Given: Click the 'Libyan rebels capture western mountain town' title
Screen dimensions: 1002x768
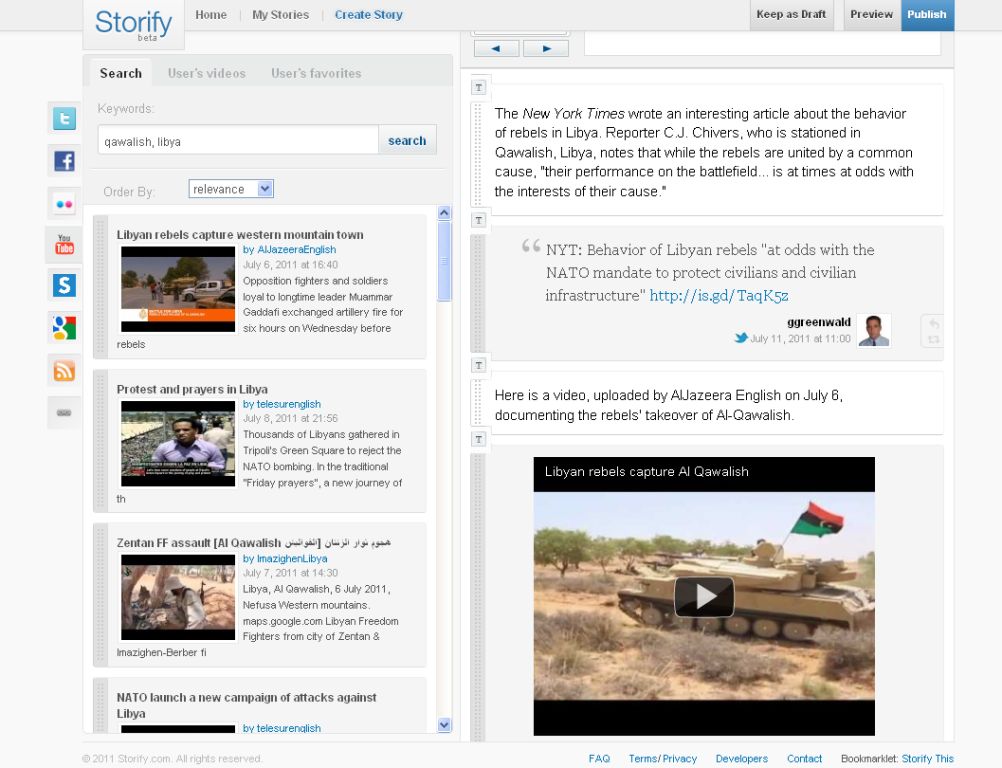Looking at the screenshot, I should [240, 234].
